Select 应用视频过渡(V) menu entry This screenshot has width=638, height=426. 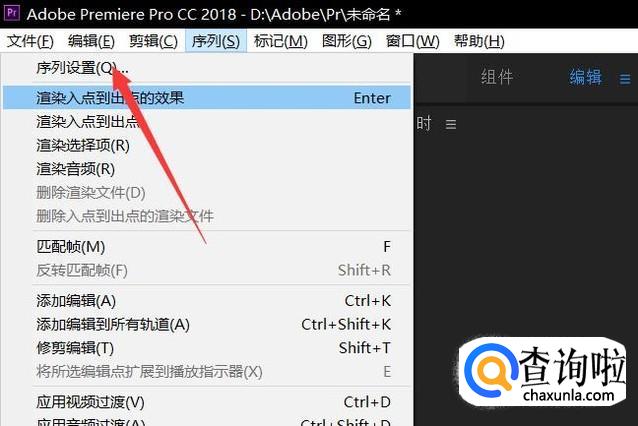tap(207, 402)
